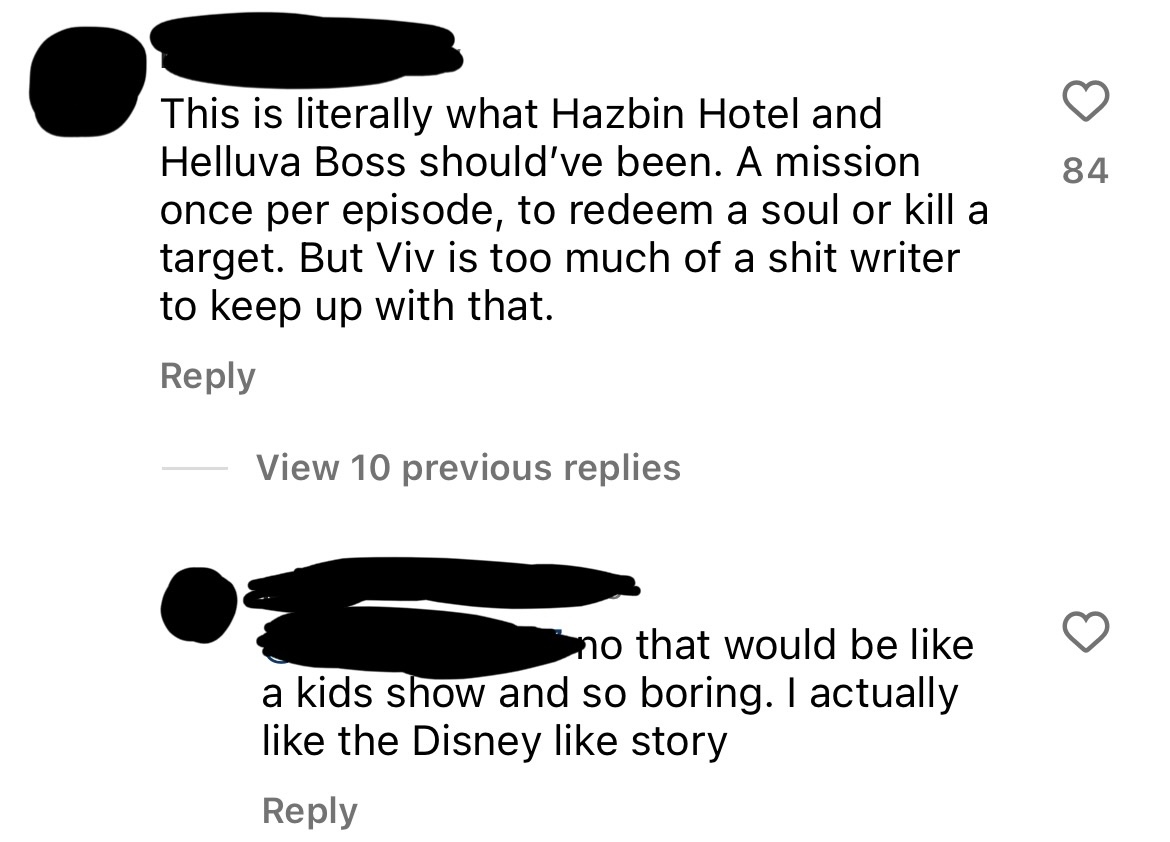Reply to the kids show comment
The image size is (1170, 842).
(x=310, y=811)
